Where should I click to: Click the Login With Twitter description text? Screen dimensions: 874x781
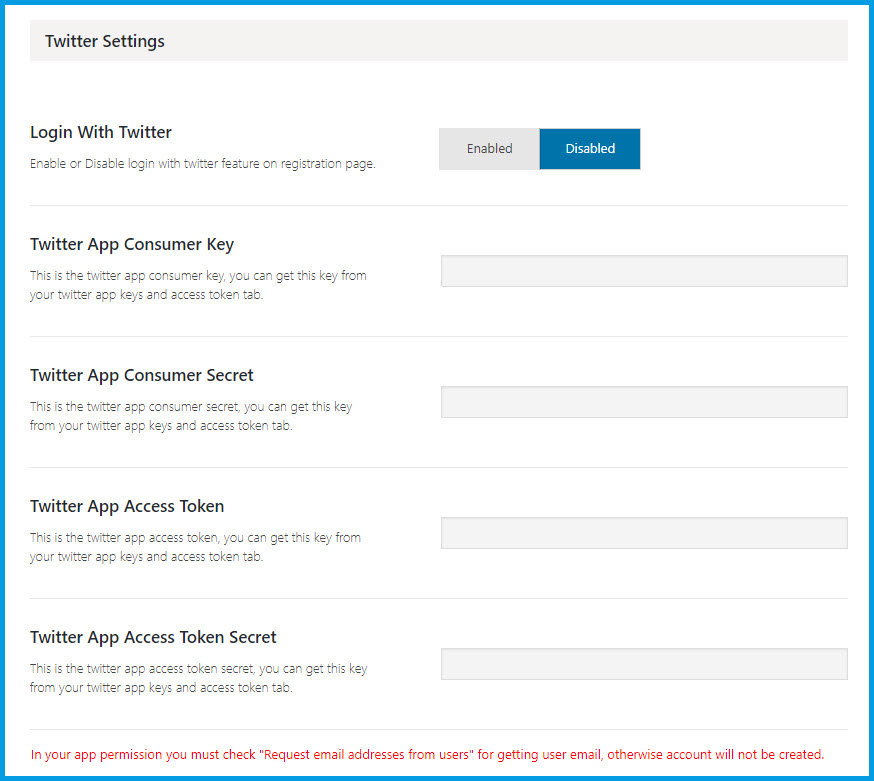tap(203, 164)
